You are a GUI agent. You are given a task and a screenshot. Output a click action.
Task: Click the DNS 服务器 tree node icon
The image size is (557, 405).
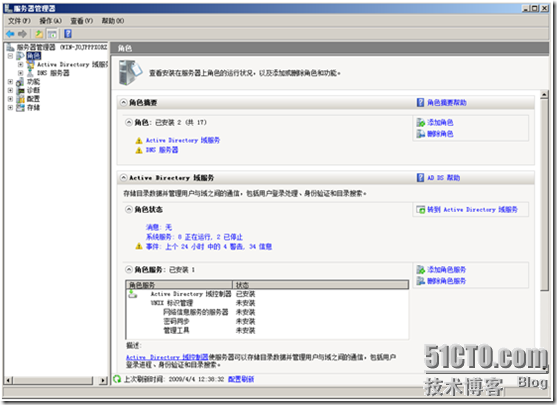pyautogui.click(x=31, y=73)
